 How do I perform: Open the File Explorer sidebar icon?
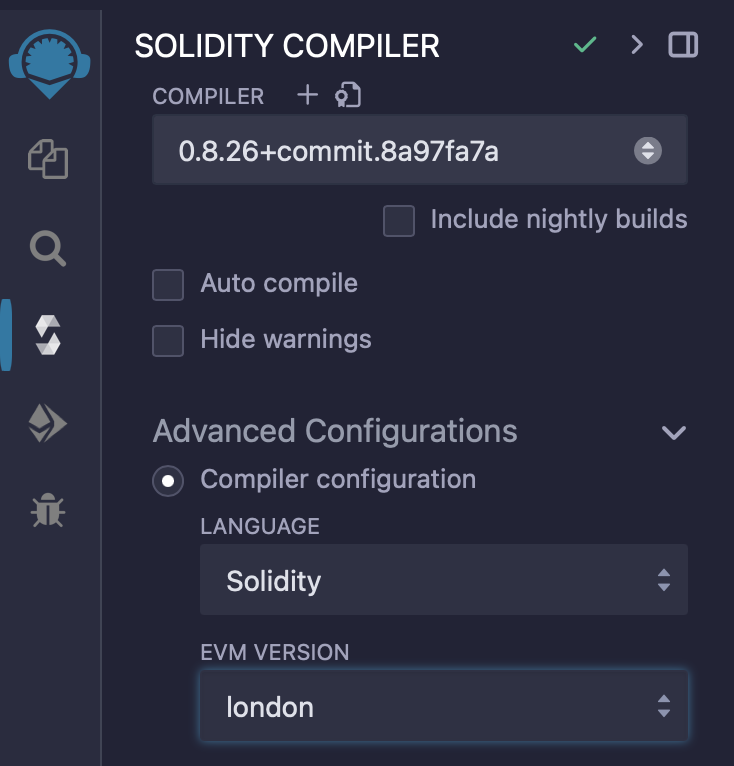pos(48,159)
